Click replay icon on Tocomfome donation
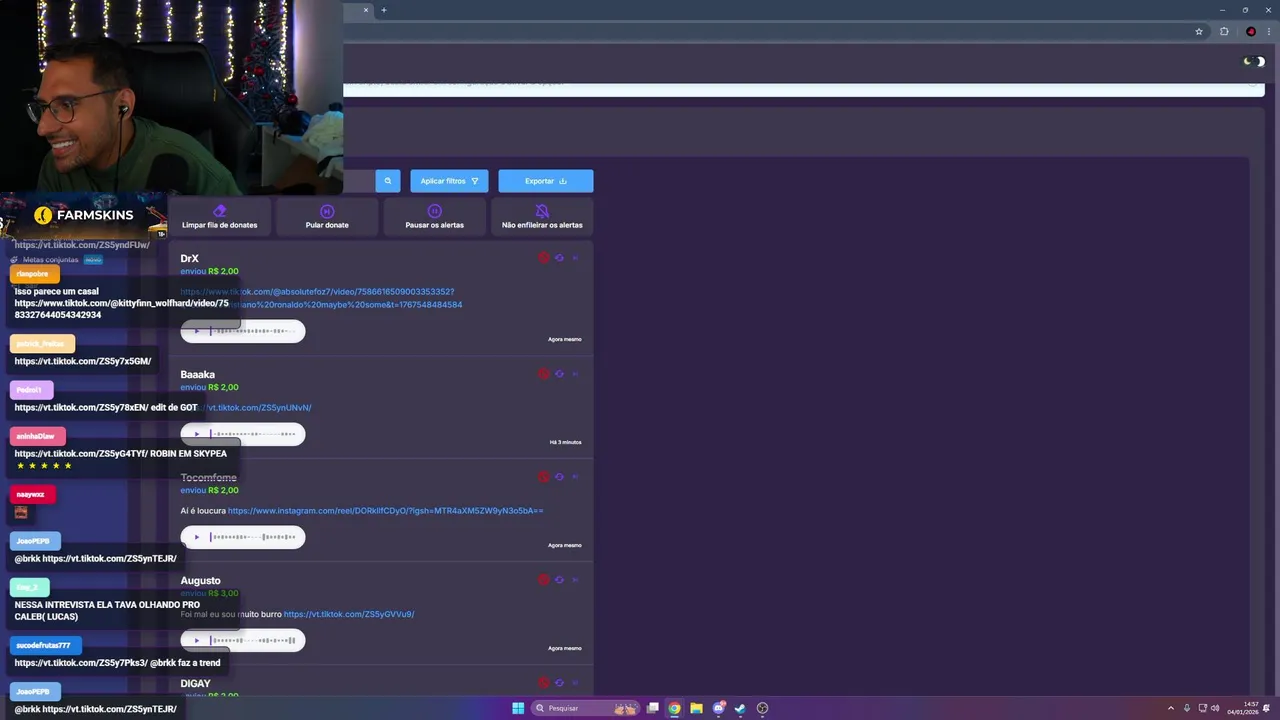The image size is (1280, 720). click(x=559, y=477)
